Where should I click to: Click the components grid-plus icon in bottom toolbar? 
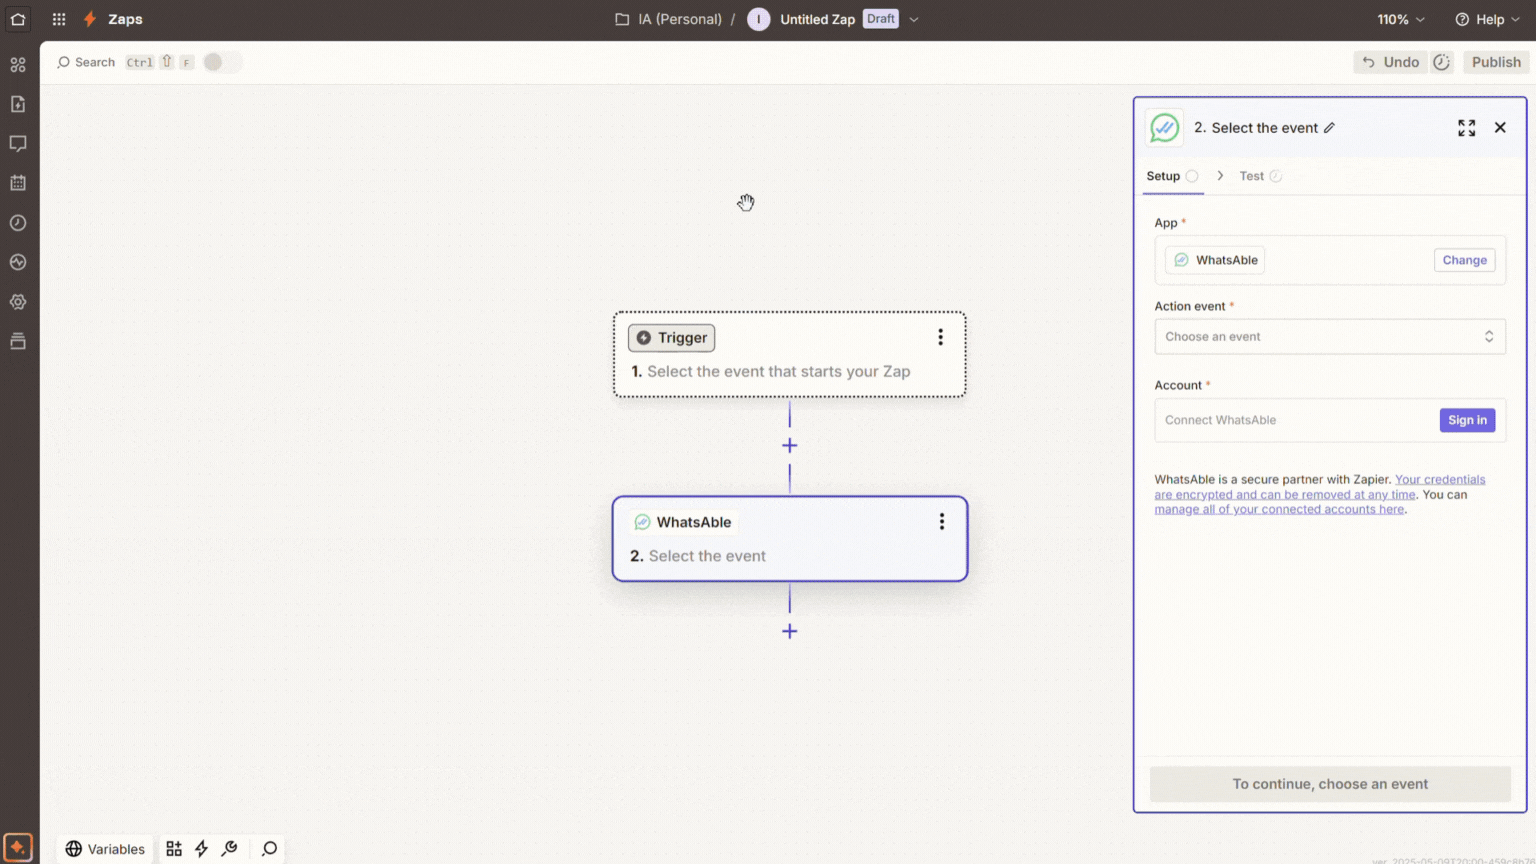pyautogui.click(x=174, y=849)
